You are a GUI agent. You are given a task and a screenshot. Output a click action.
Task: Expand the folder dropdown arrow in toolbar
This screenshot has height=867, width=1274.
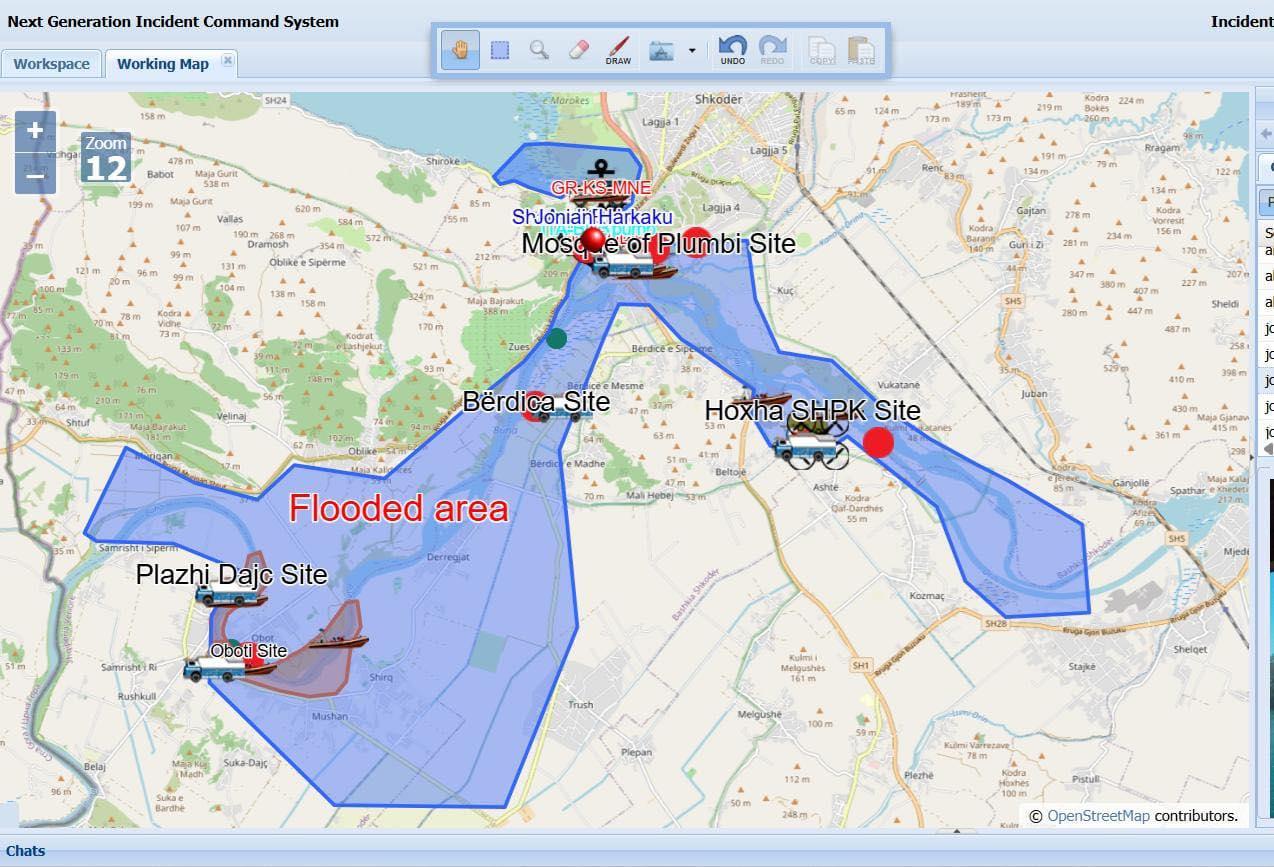click(692, 51)
